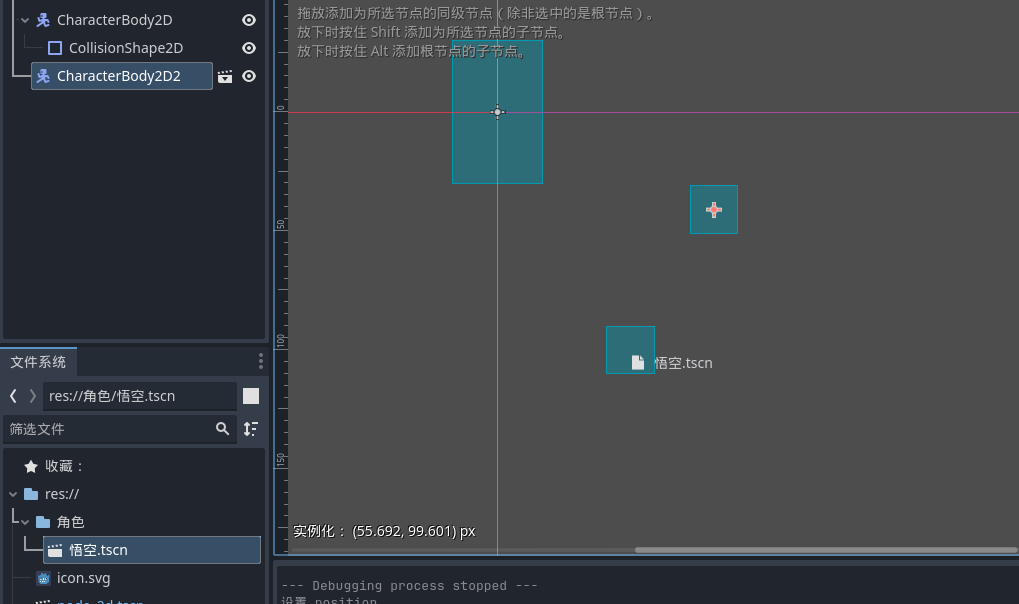Switch to the 文件系统 tab
The height and width of the screenshot is (604, 1019).
[38, 362]
